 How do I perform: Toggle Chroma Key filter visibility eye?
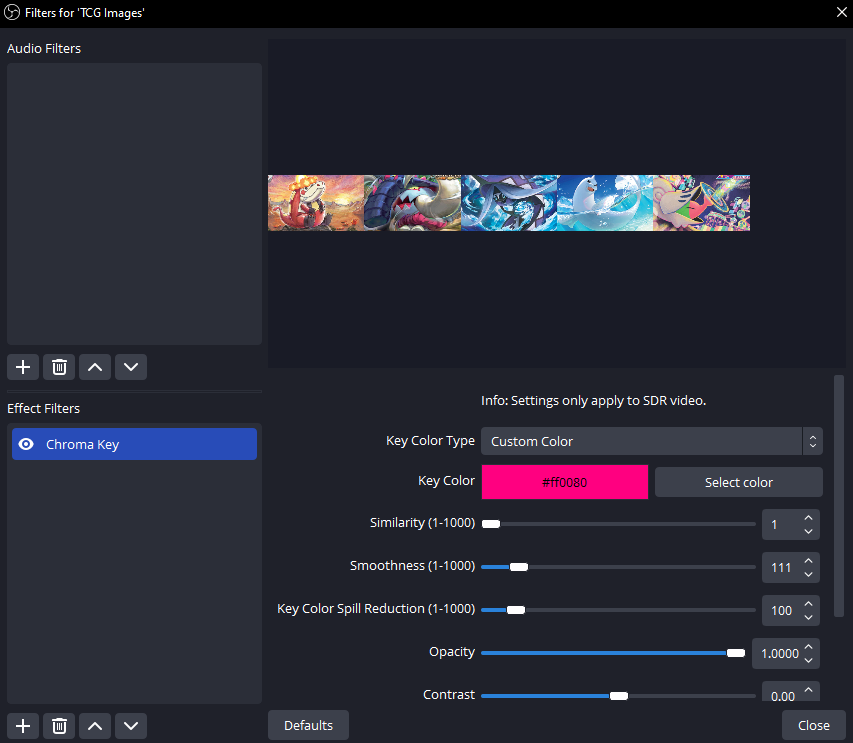click(x=26, y=444)
